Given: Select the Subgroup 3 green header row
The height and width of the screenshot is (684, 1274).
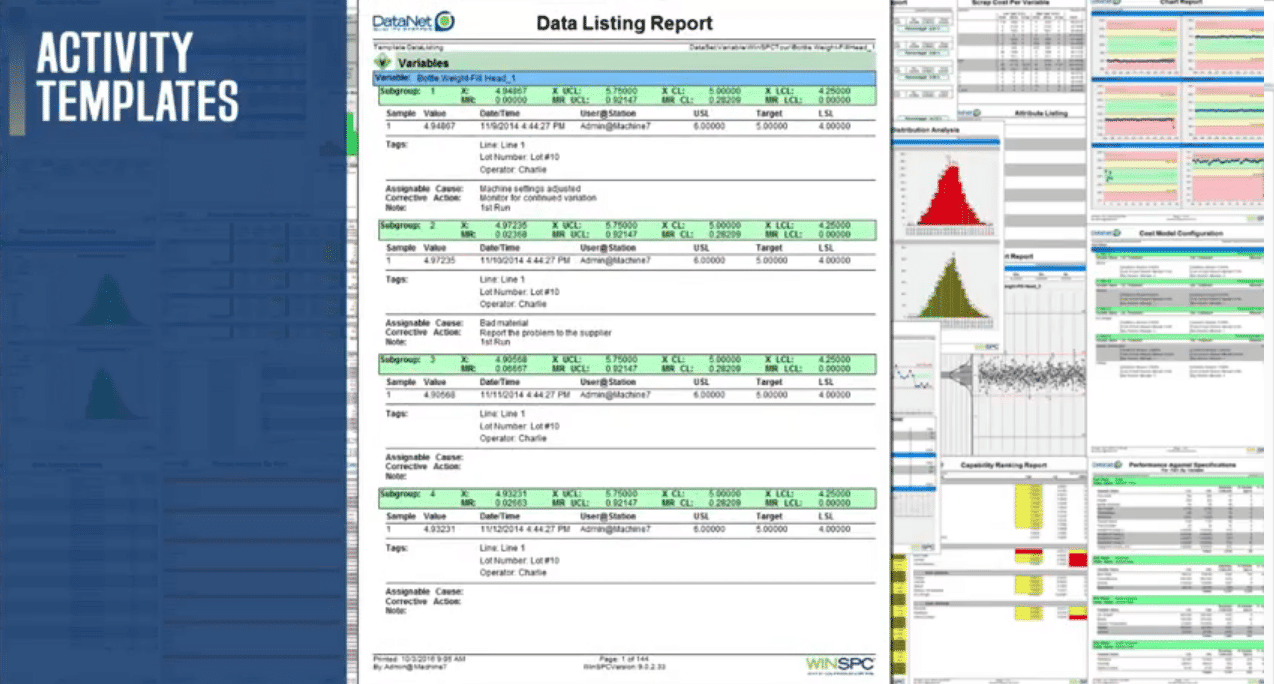Looking at the screenshot, I should (626, 364).
